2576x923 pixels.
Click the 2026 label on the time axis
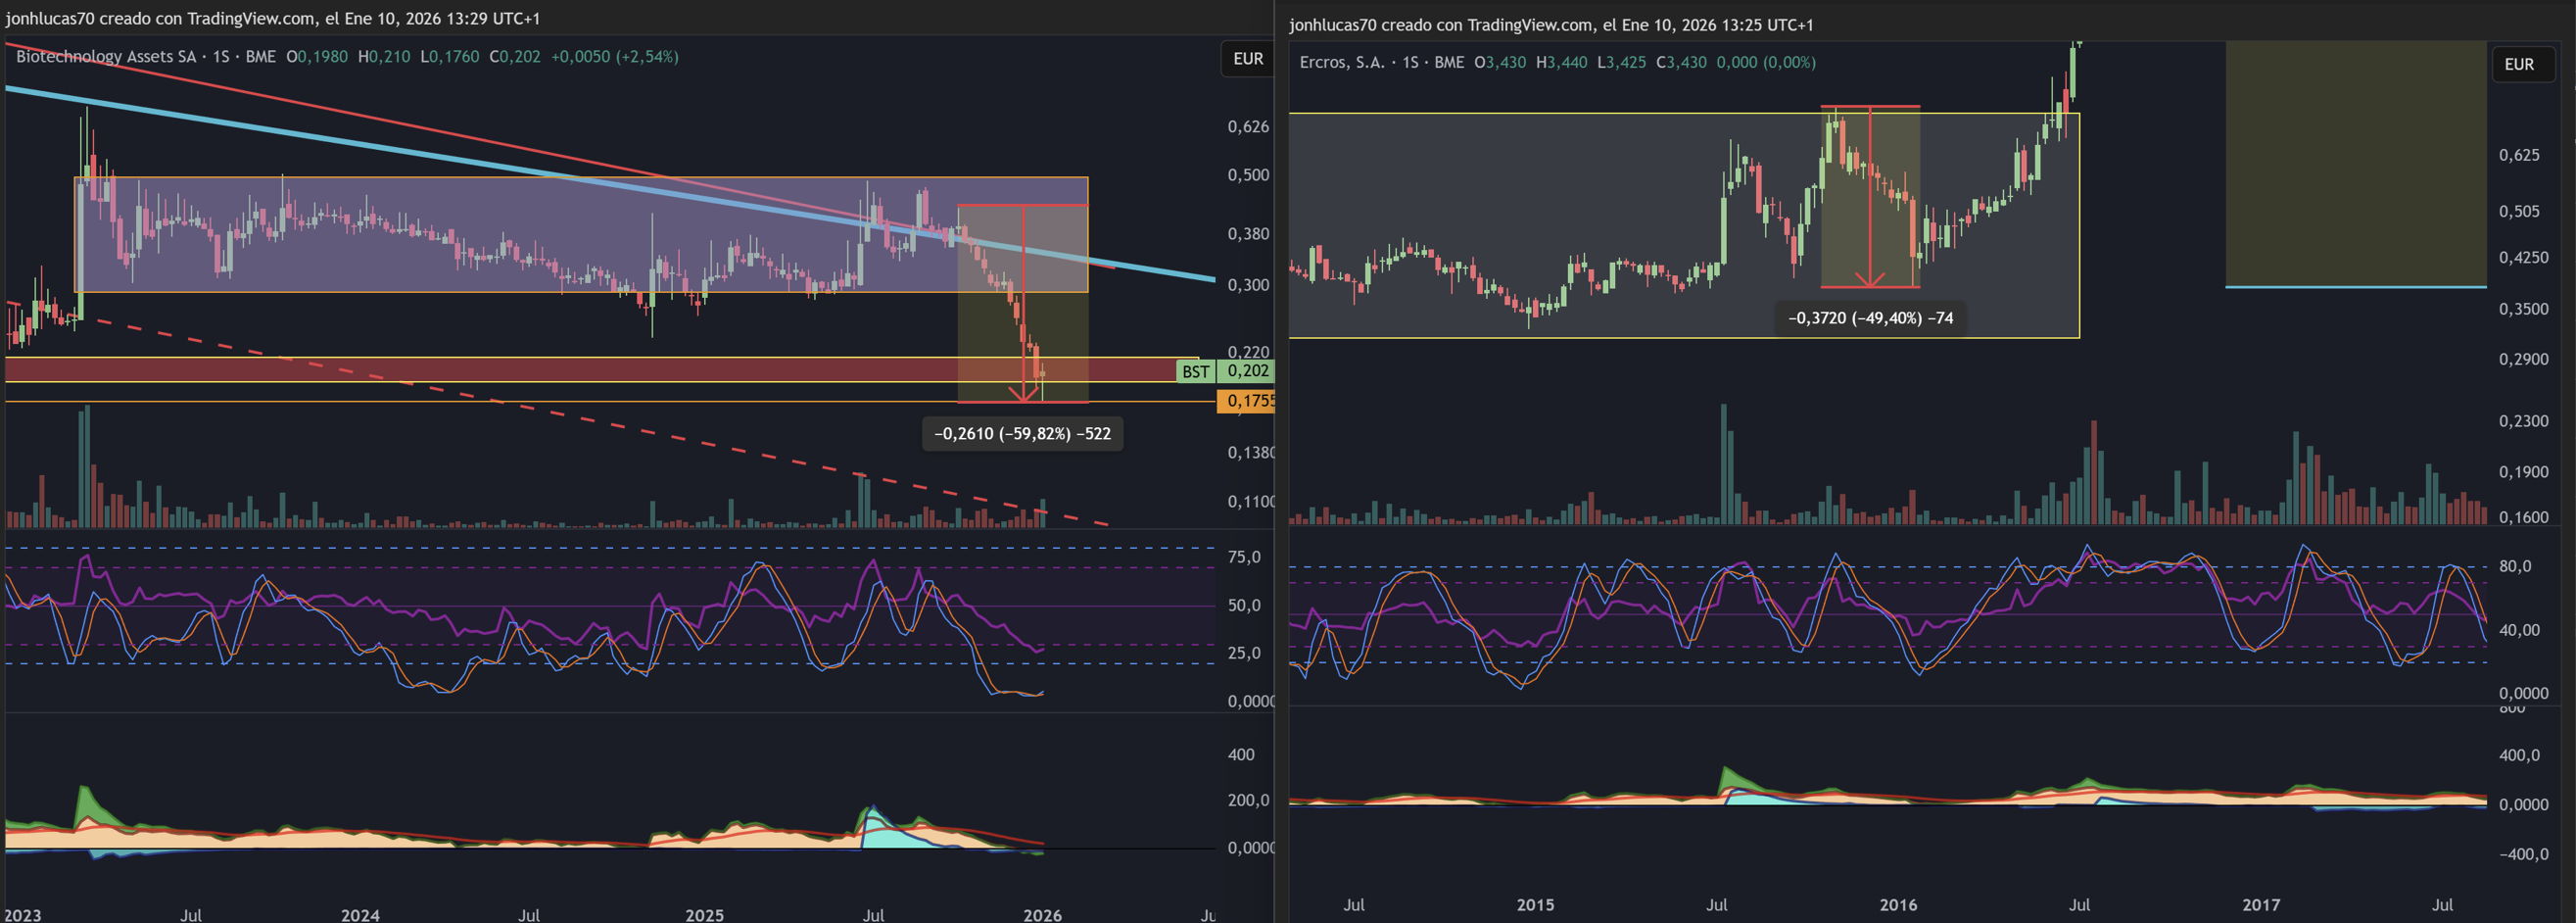pyautogui.click(x=1042, y=914)
